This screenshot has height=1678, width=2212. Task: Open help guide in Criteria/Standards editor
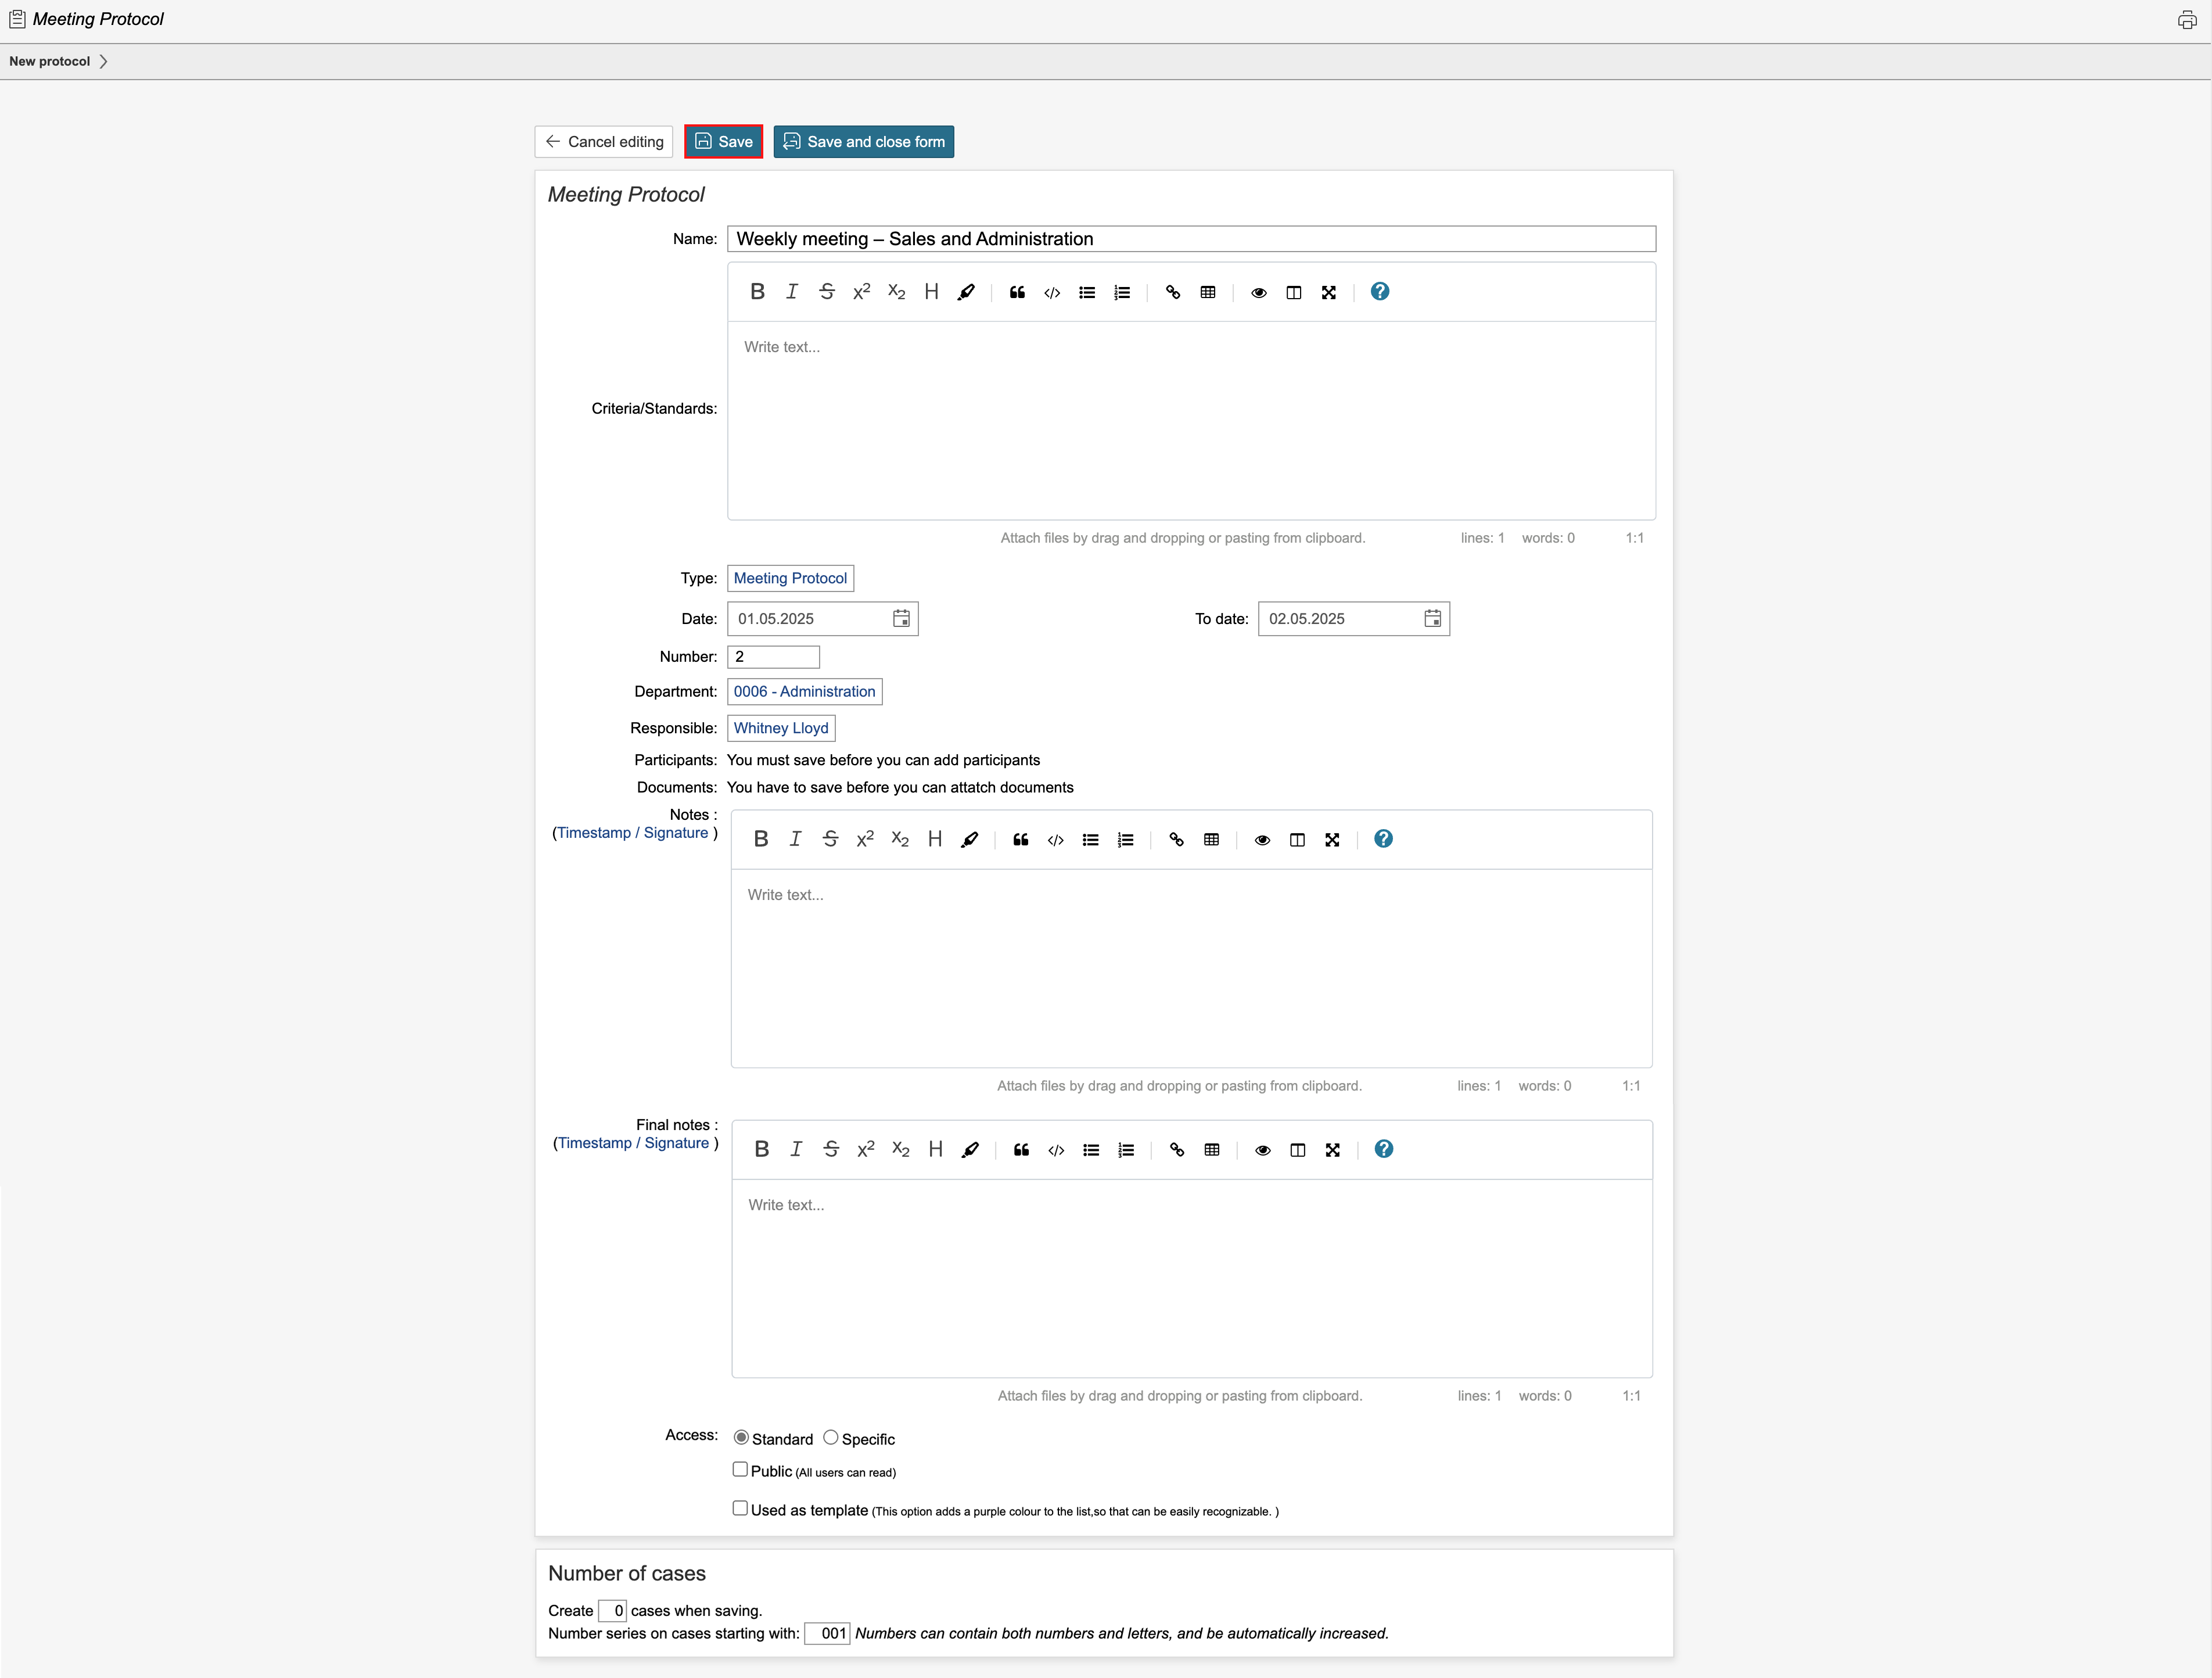(x=1379, y=292)
